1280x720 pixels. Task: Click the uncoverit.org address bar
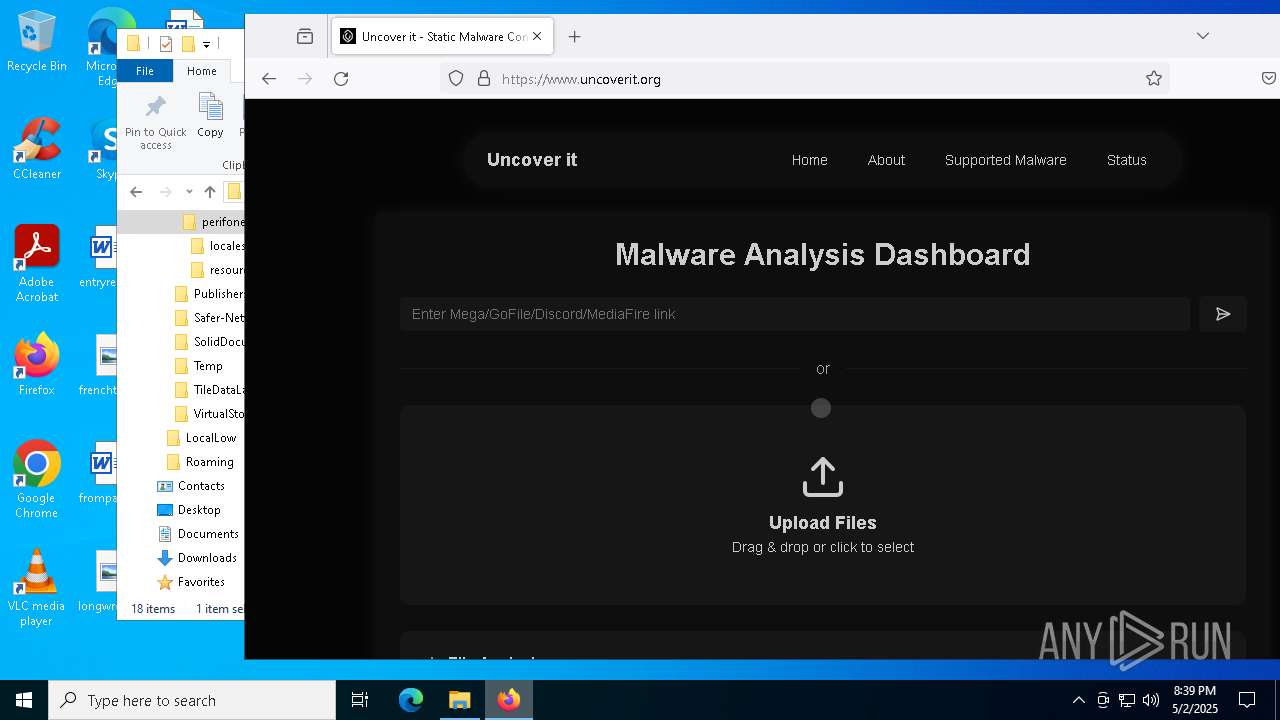[805, 79]
